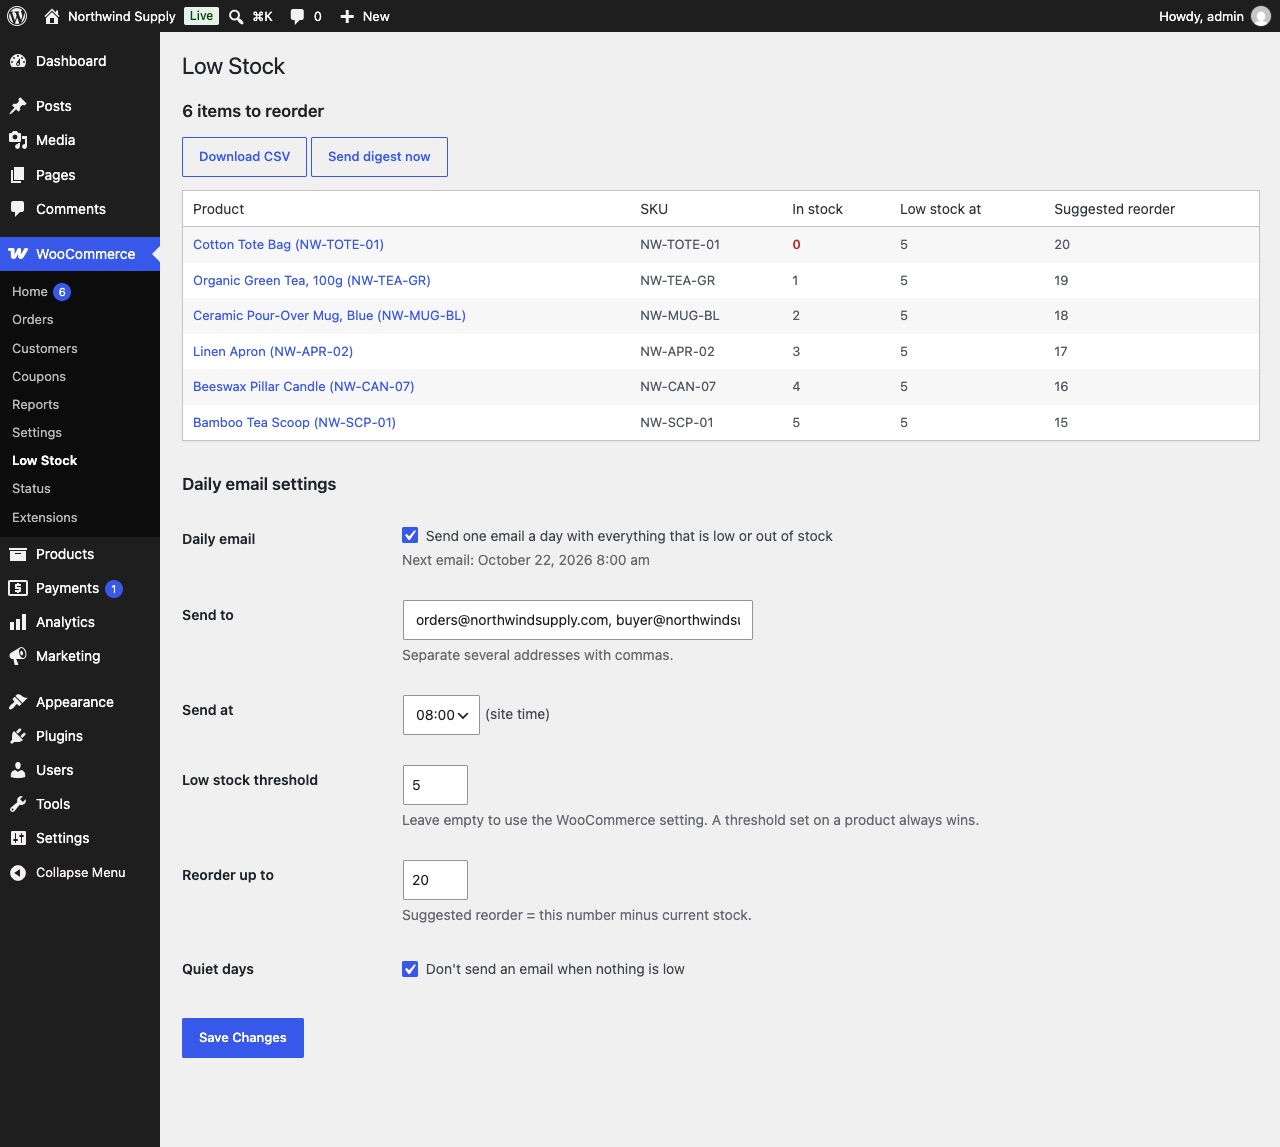Open Organic Green Tea product link
Screen dimensions: 1280x1147
[312, 281]
